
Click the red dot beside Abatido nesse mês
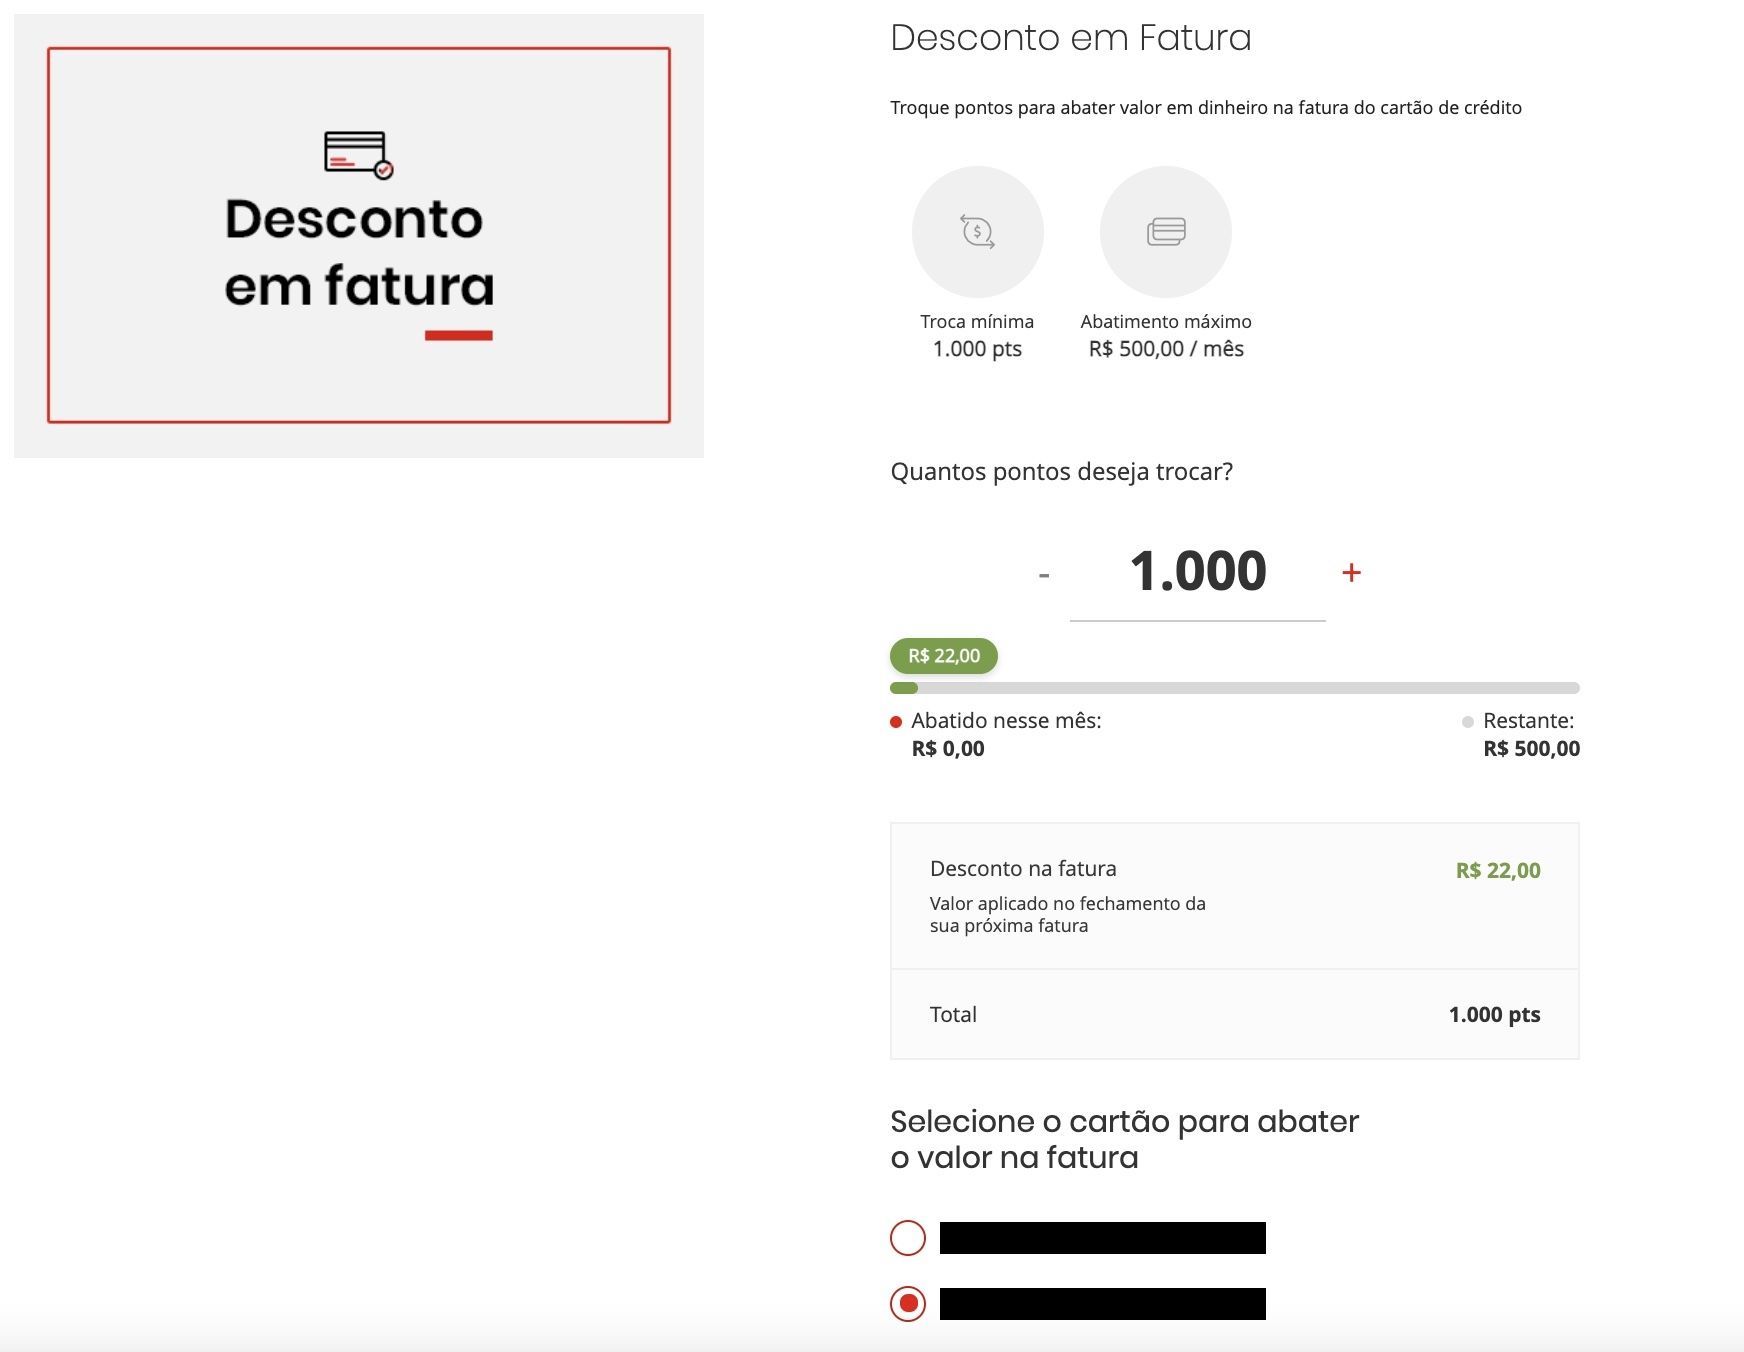point(896,722)
